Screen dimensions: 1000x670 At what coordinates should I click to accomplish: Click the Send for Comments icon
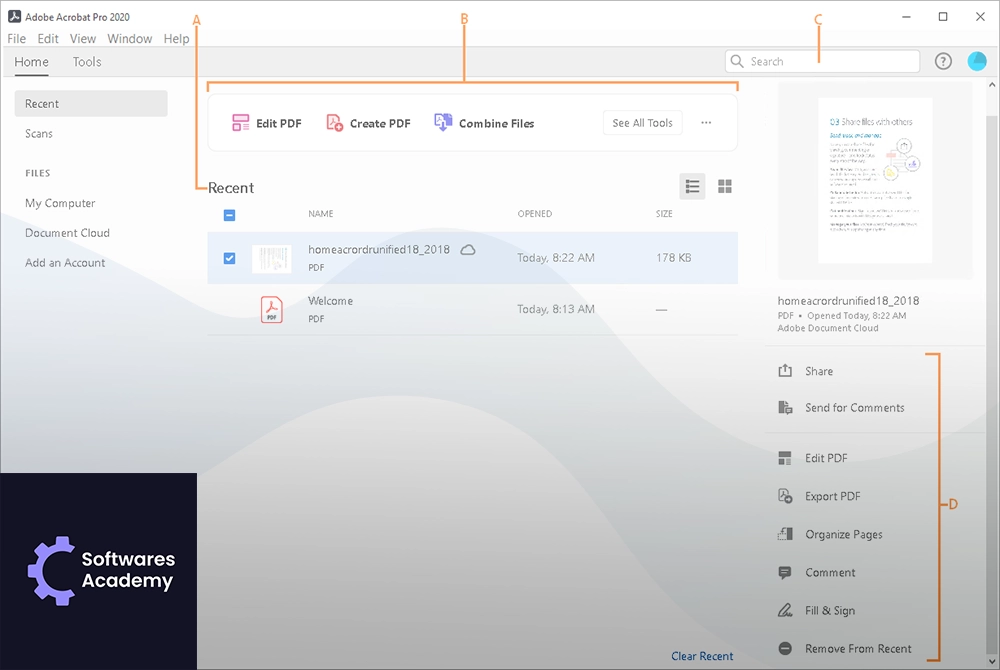tap(785, 407)
